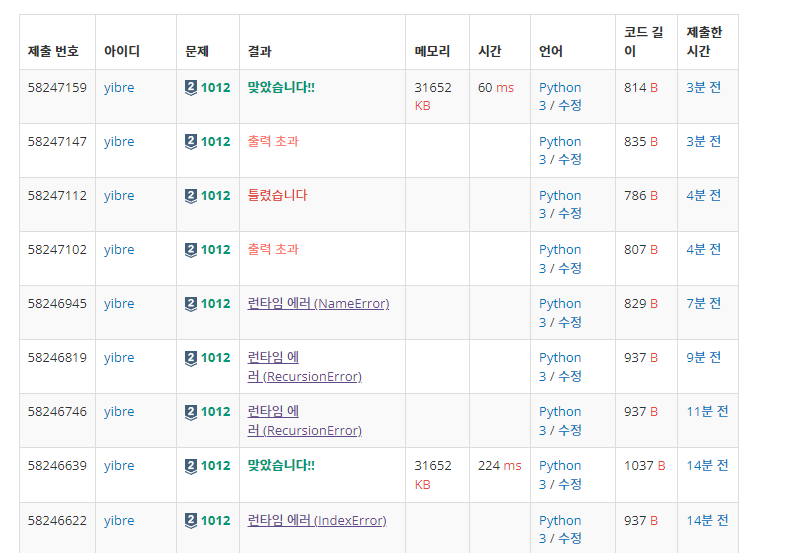Click the tier badge icon in row 58246746
The width and height of the screenshot is (786, 553).
pyautogui.click(x=190, y=413)
